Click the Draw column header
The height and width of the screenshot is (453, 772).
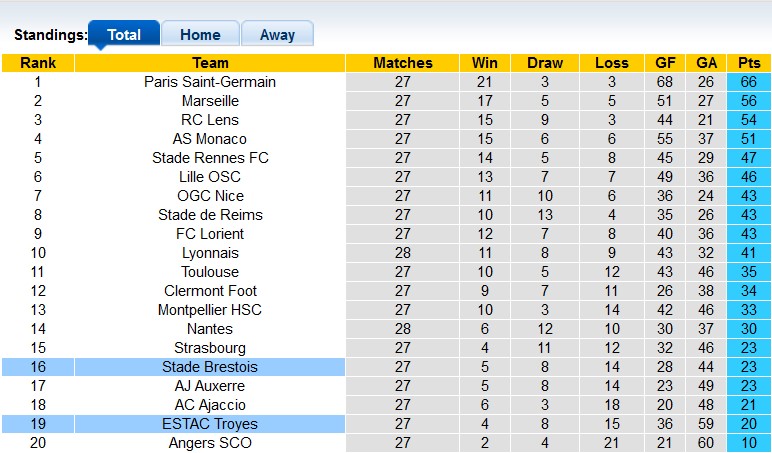coord(545,63)
